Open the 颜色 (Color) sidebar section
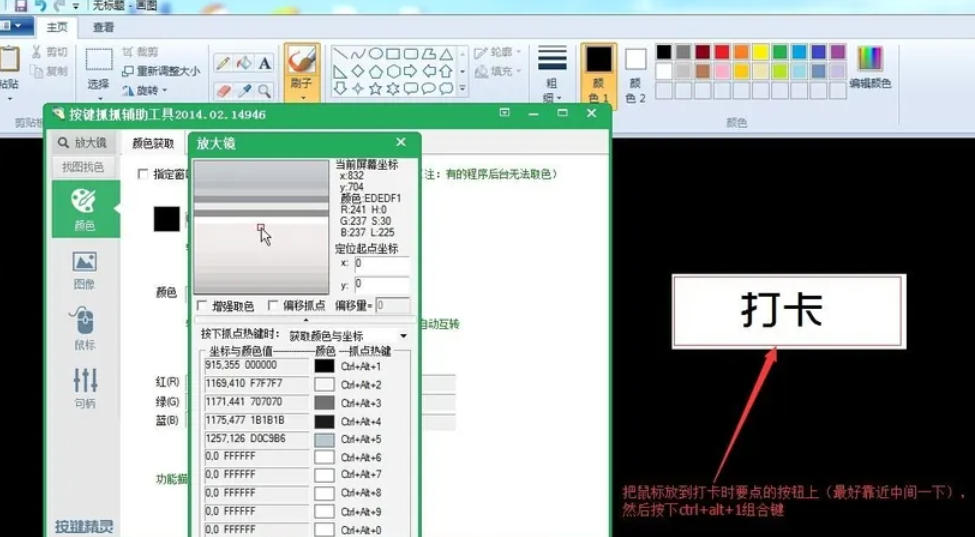 tap(85, 209)
